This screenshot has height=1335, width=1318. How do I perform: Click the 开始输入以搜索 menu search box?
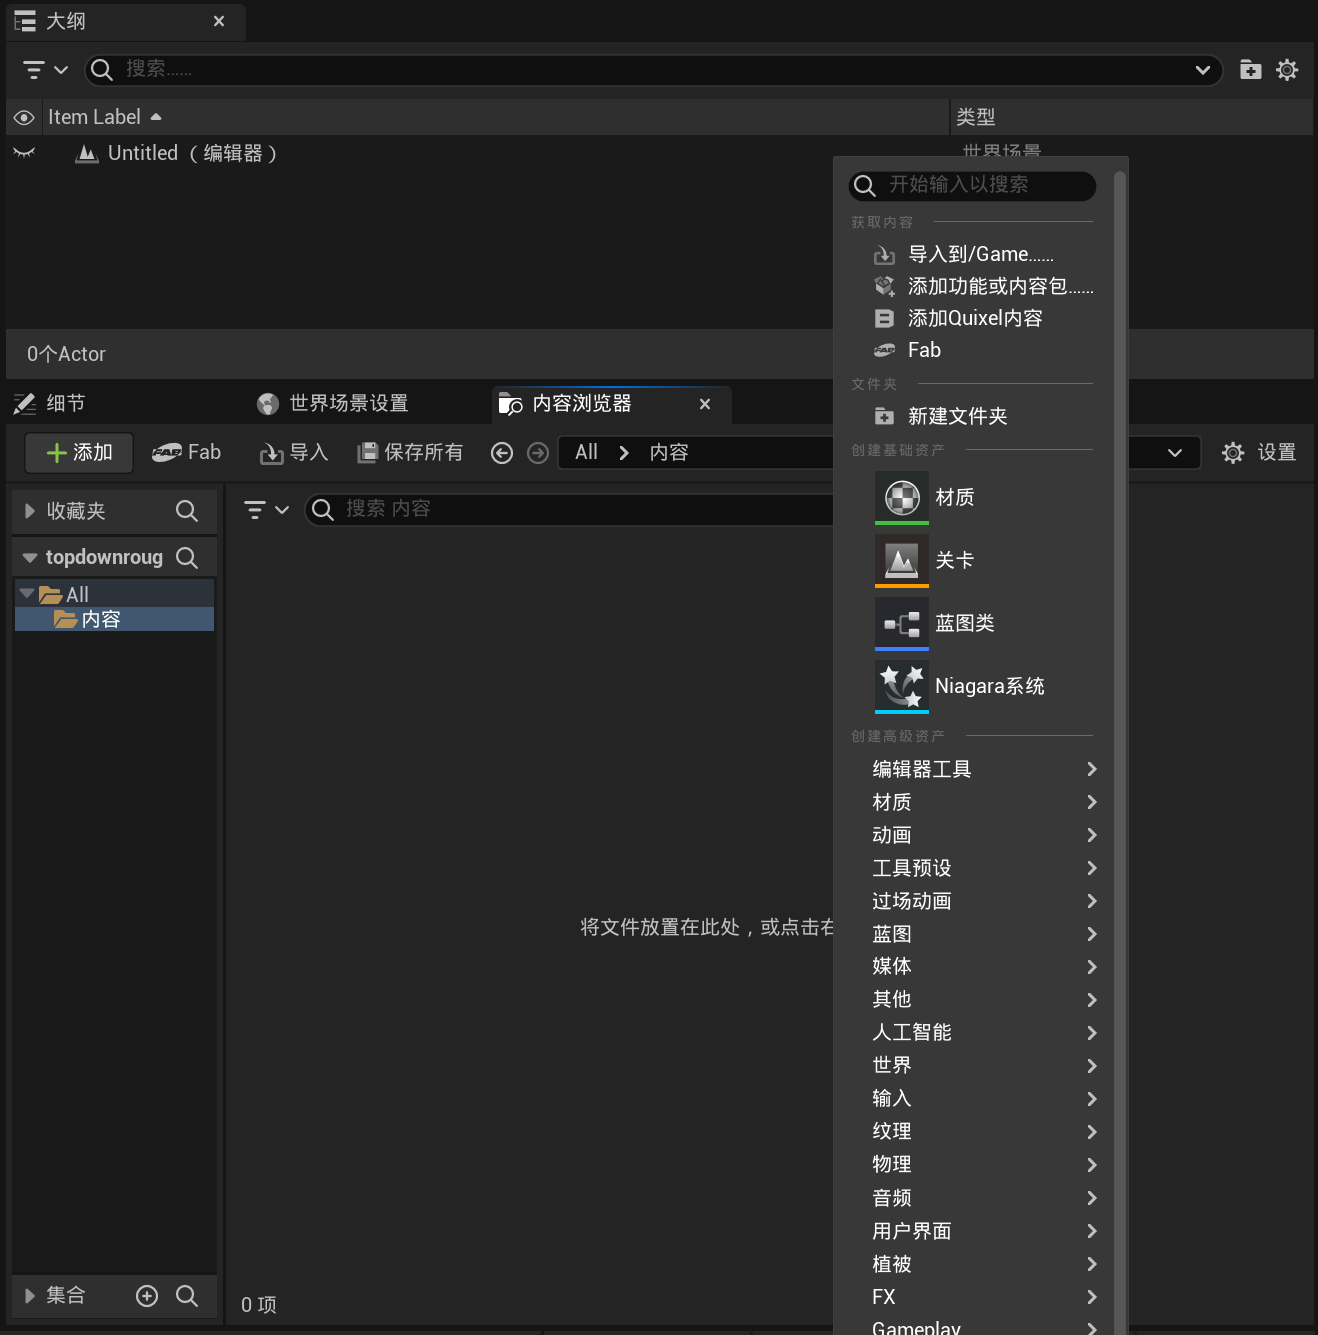(972, 185)
